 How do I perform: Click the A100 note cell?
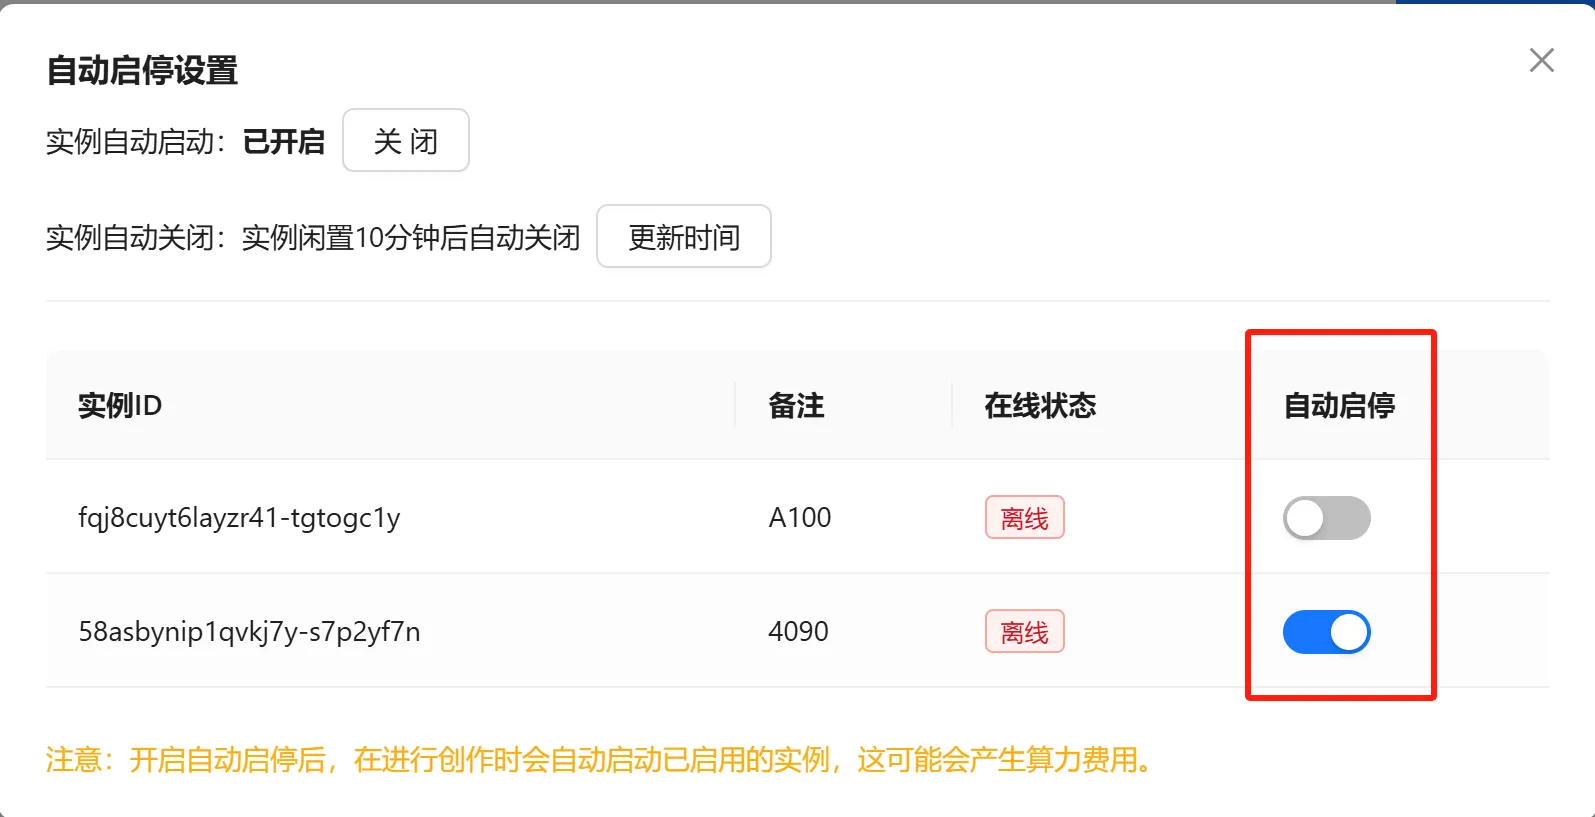coord(799,518)
